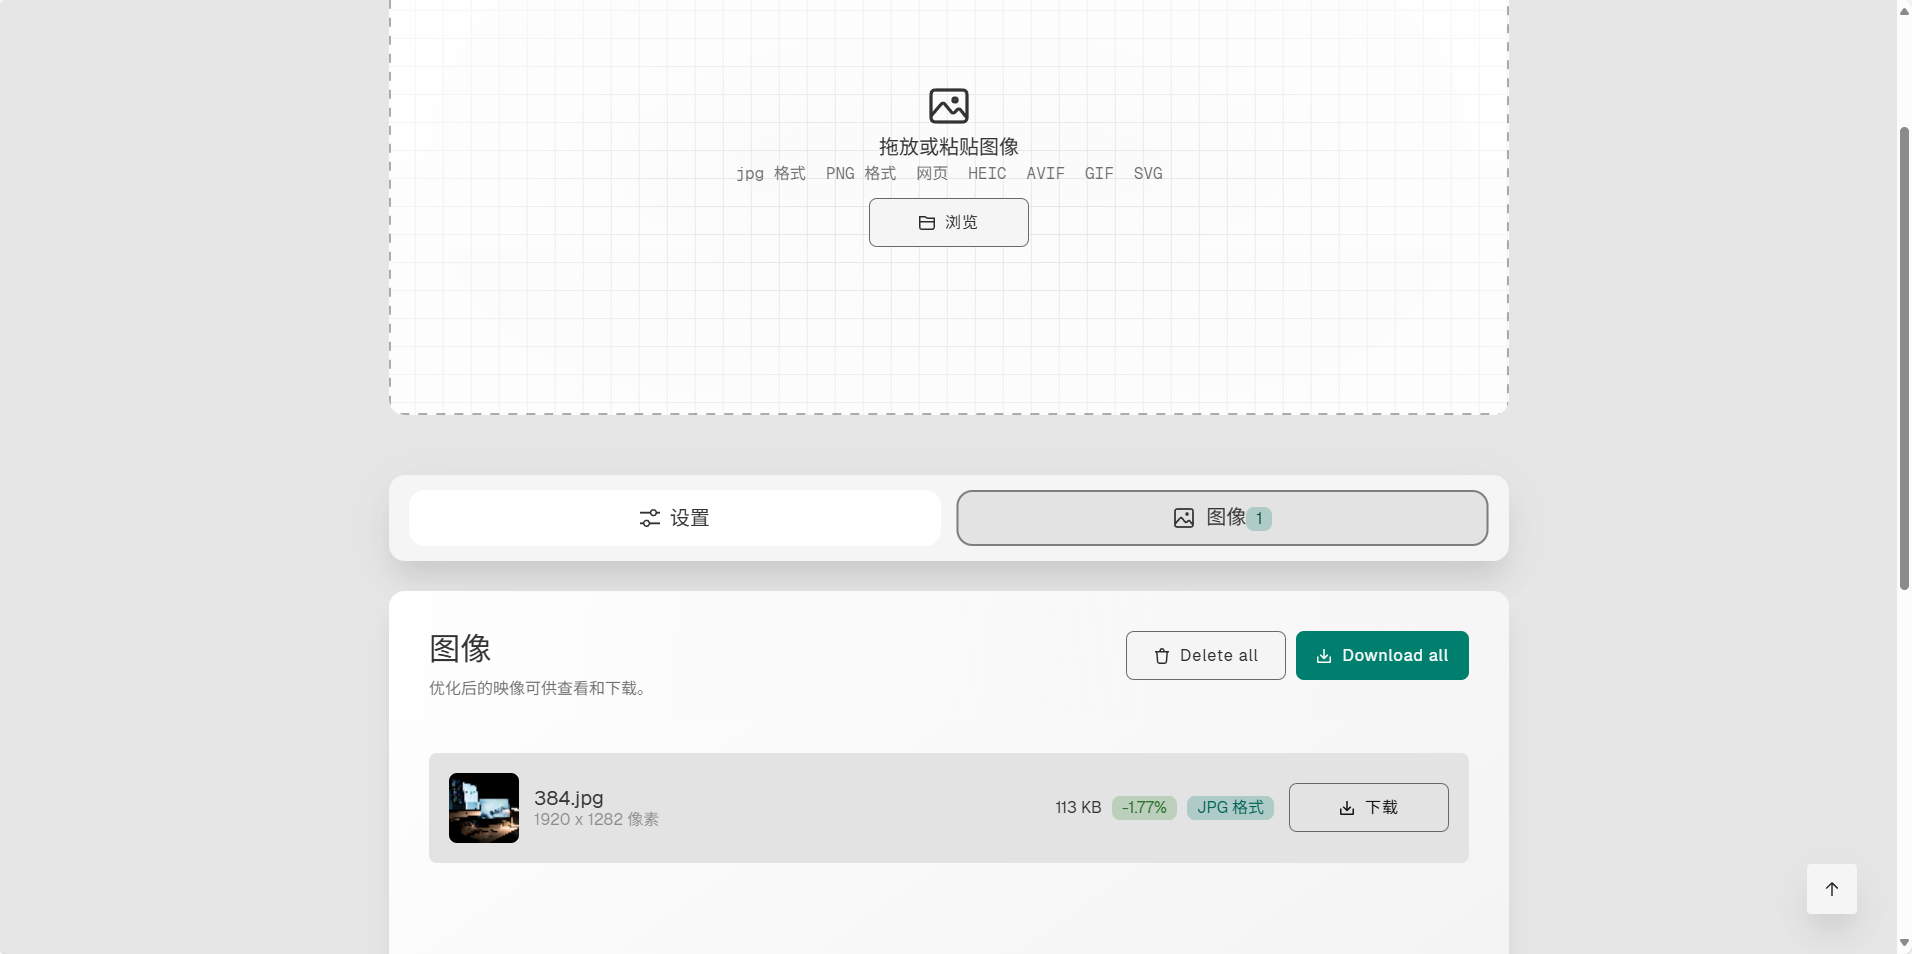This screenshot has height=954, width=1912.
Task: Click the page vertical scrollbar thumb
Action: click(1904, 358)
